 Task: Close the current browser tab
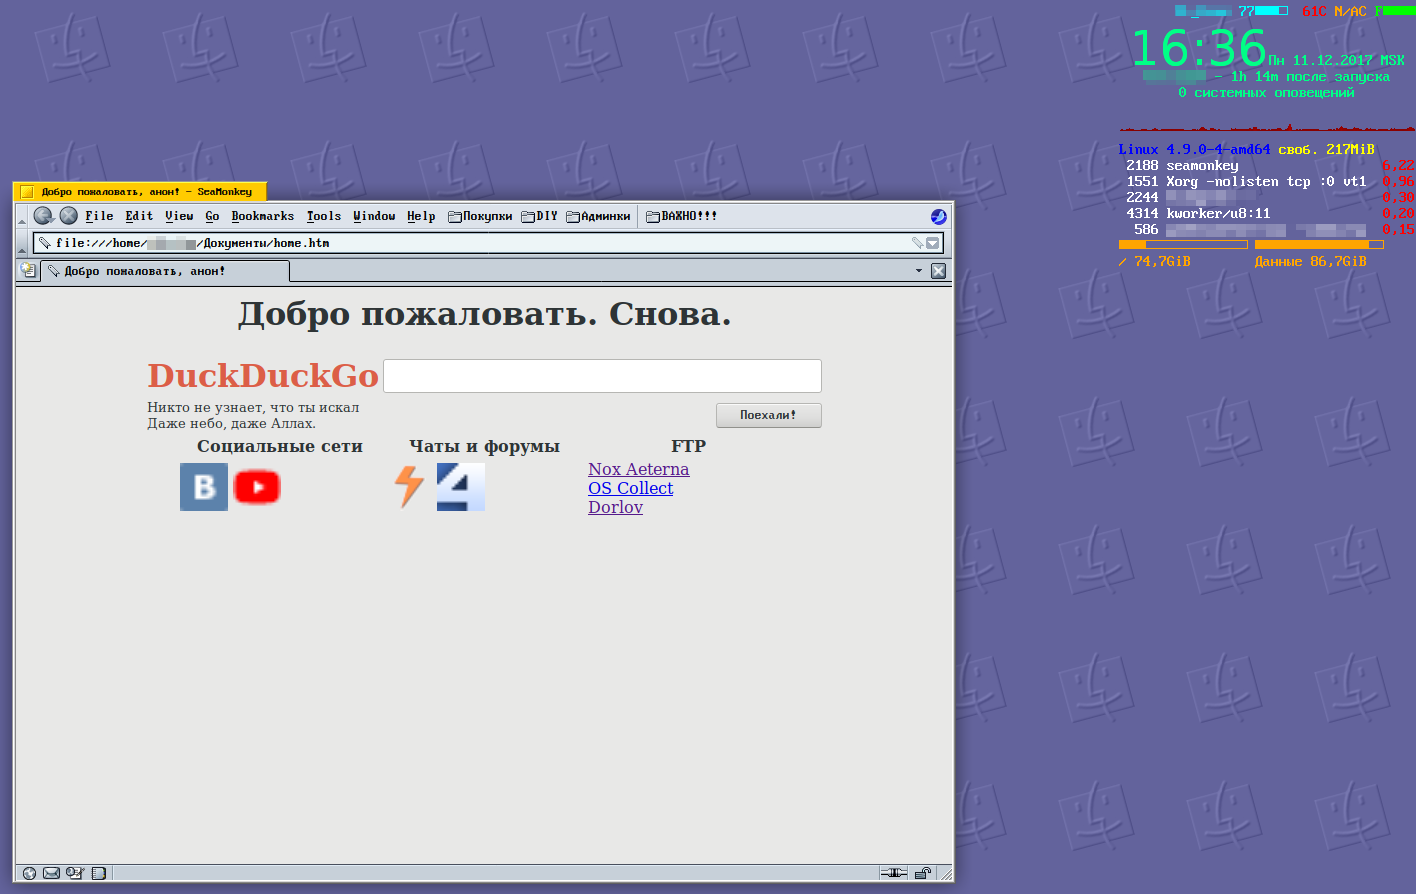(938, 271)
